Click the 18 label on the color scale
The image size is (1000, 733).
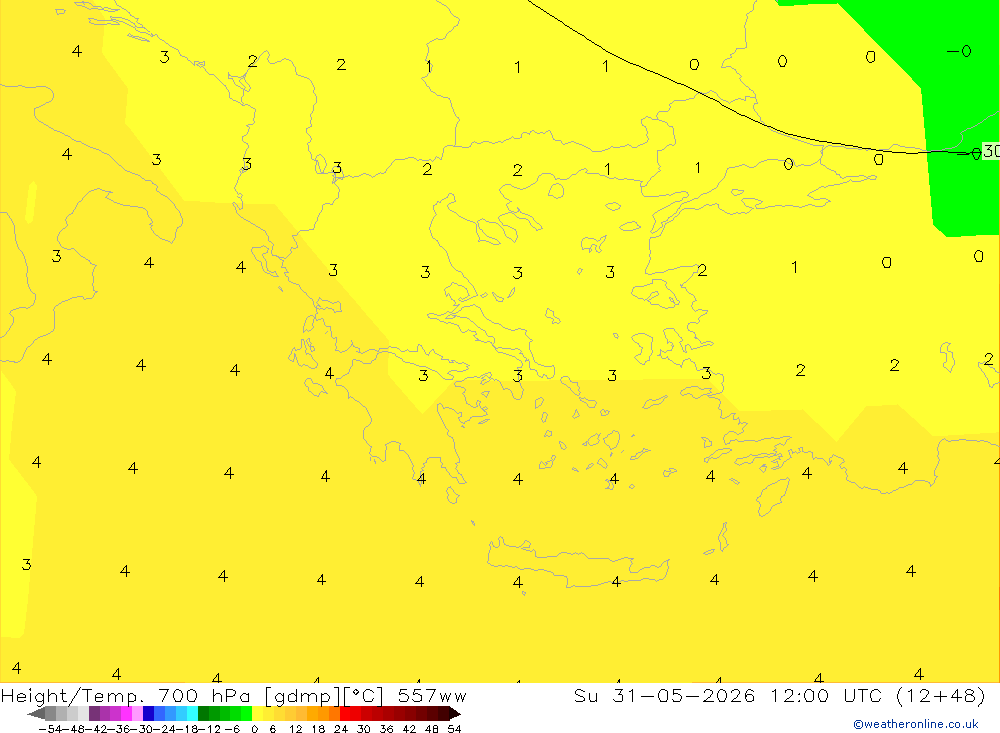pyautogui.click(x=319, y=729)
